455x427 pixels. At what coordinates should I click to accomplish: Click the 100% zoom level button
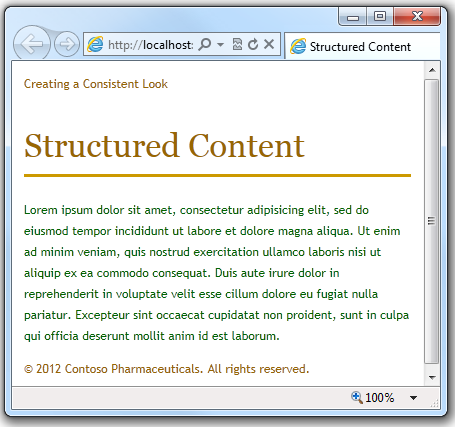379,398
